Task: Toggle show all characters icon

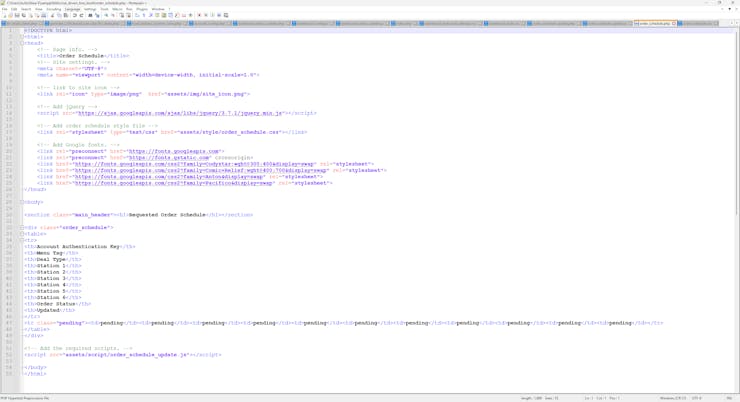Action: (144, 15)
